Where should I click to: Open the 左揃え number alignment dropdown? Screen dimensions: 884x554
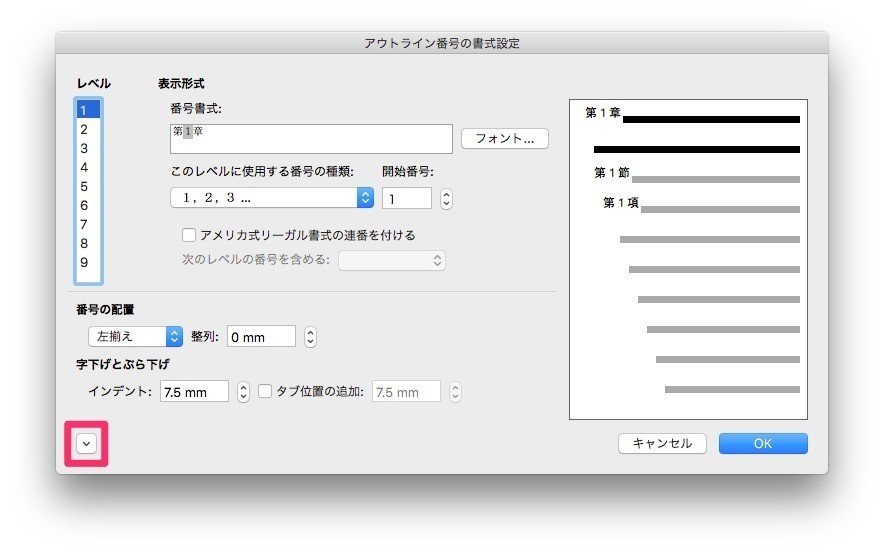pyautogui.click(x=135, y=336)
